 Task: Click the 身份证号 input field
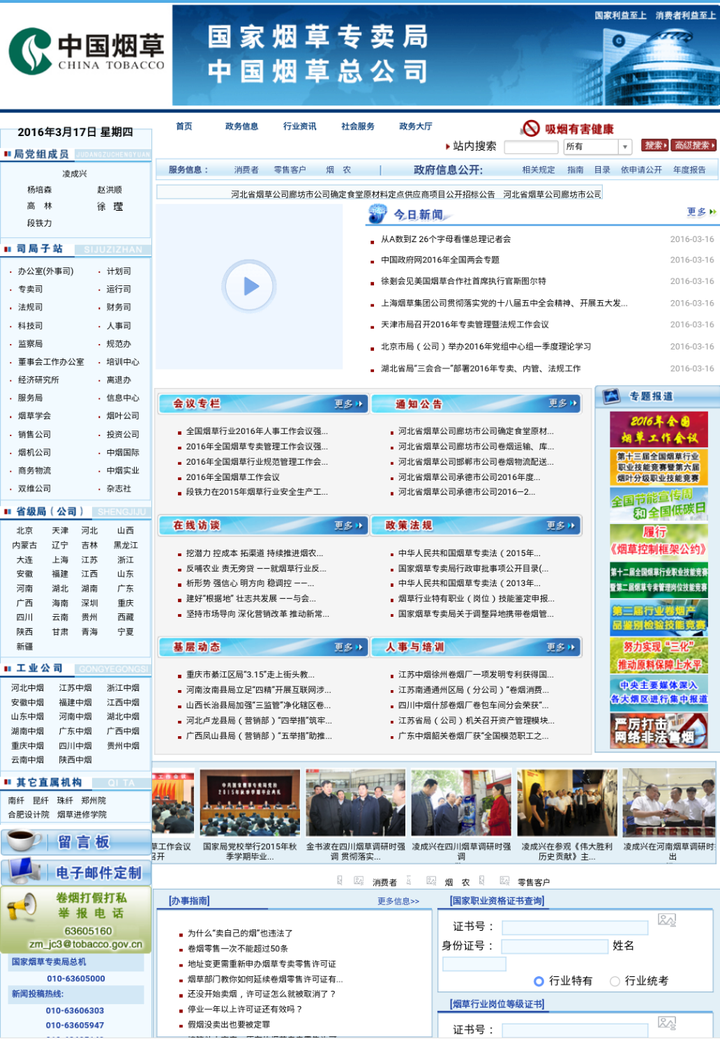pyautogui.click(x=554, y=946)
